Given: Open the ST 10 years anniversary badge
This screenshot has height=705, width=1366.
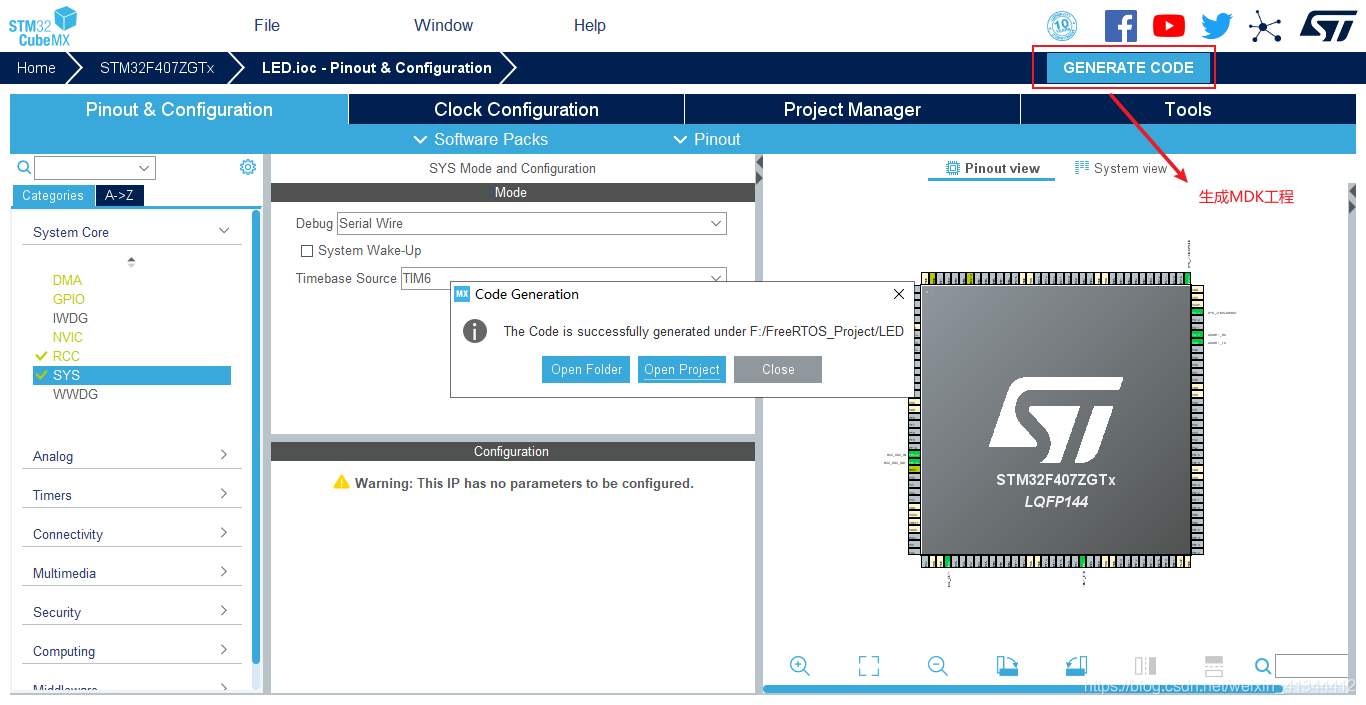Looking at the screenshot, I should [1062, 26].
